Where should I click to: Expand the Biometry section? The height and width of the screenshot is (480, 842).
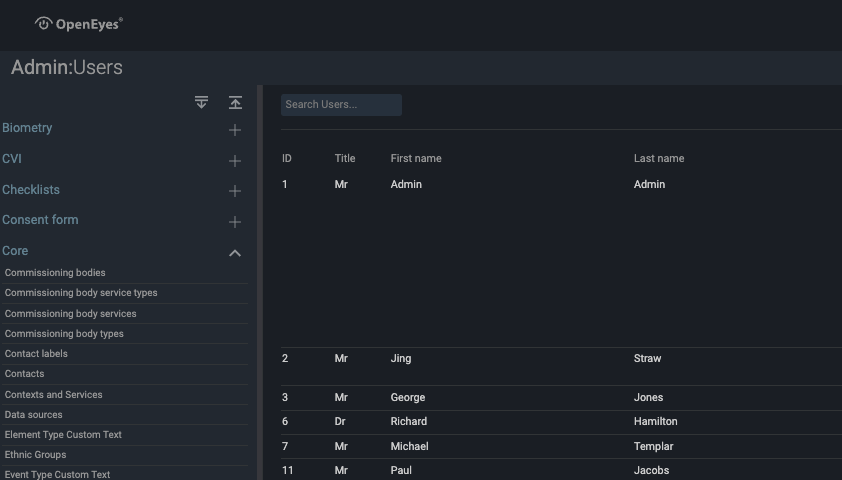click(x=235, y=130)
